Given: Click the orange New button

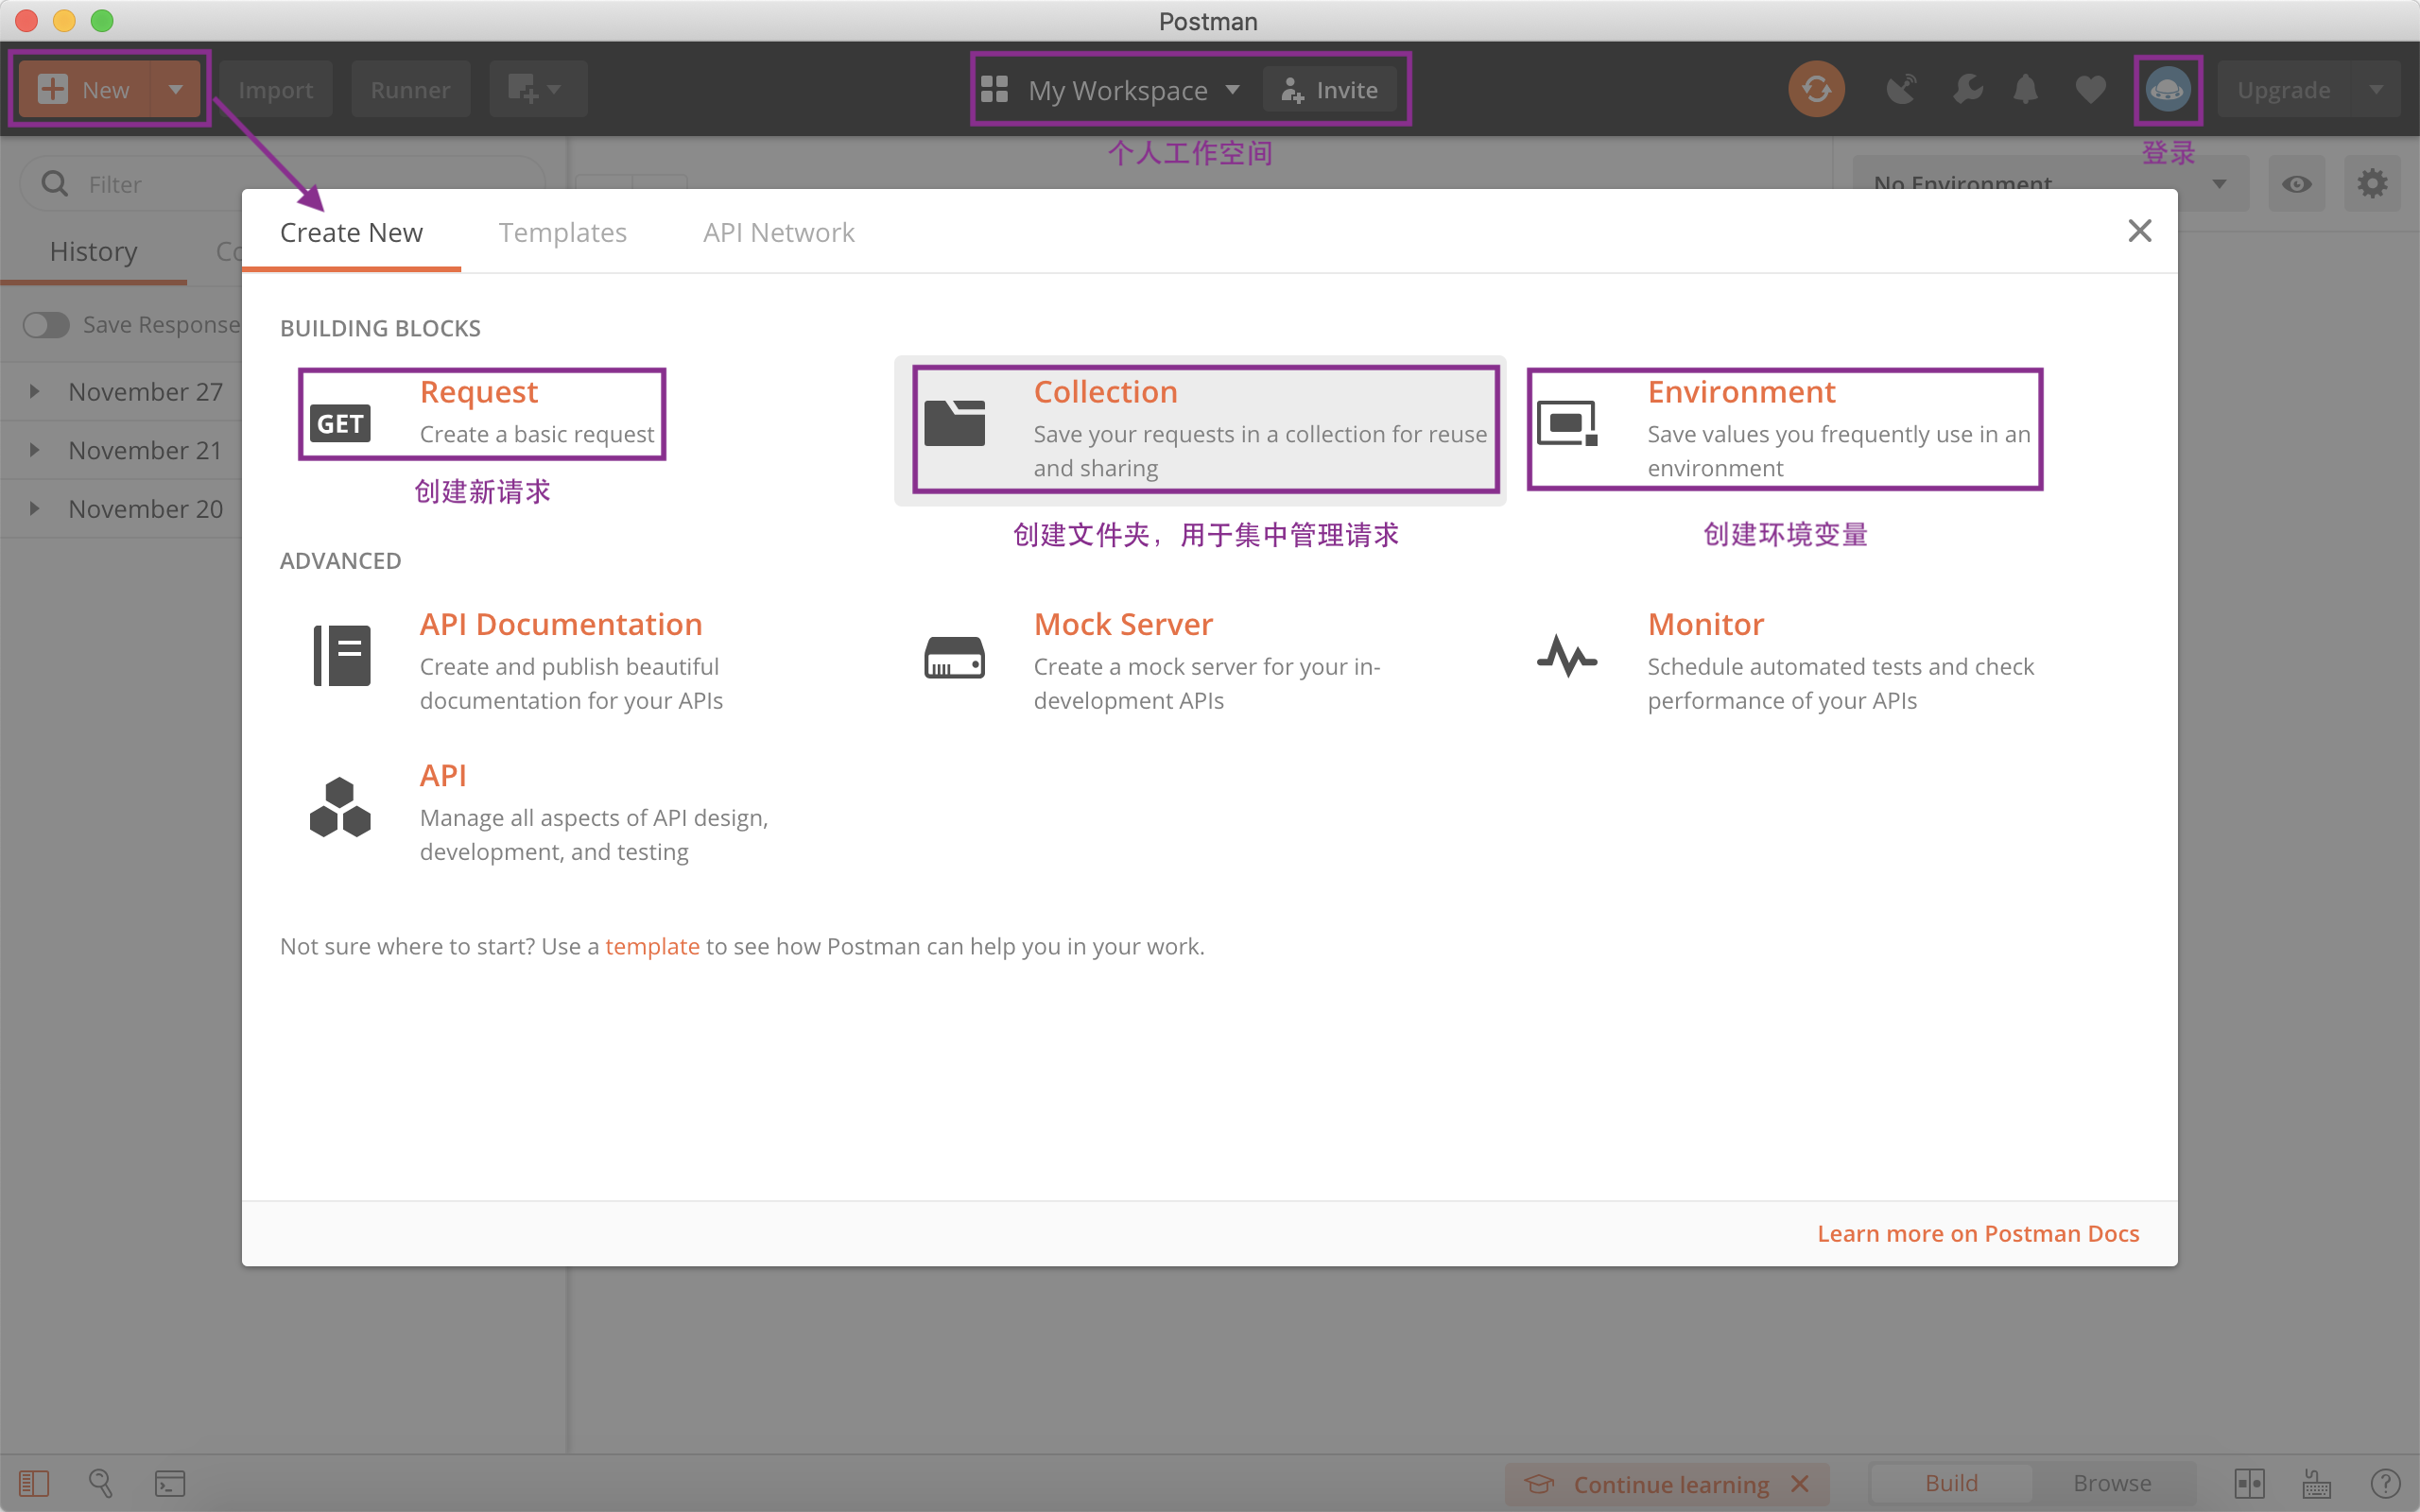Looking at the screenshot, I should point(84,90).
